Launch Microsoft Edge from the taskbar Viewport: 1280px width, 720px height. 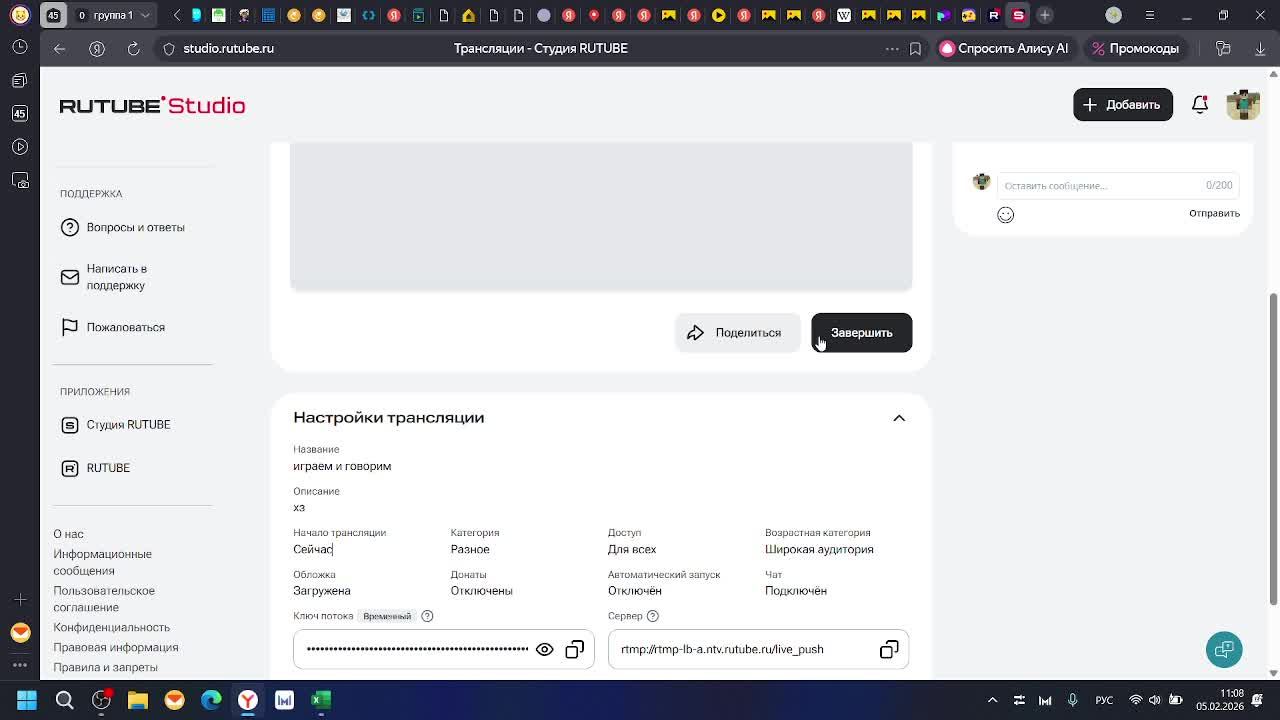click(211, 700)
